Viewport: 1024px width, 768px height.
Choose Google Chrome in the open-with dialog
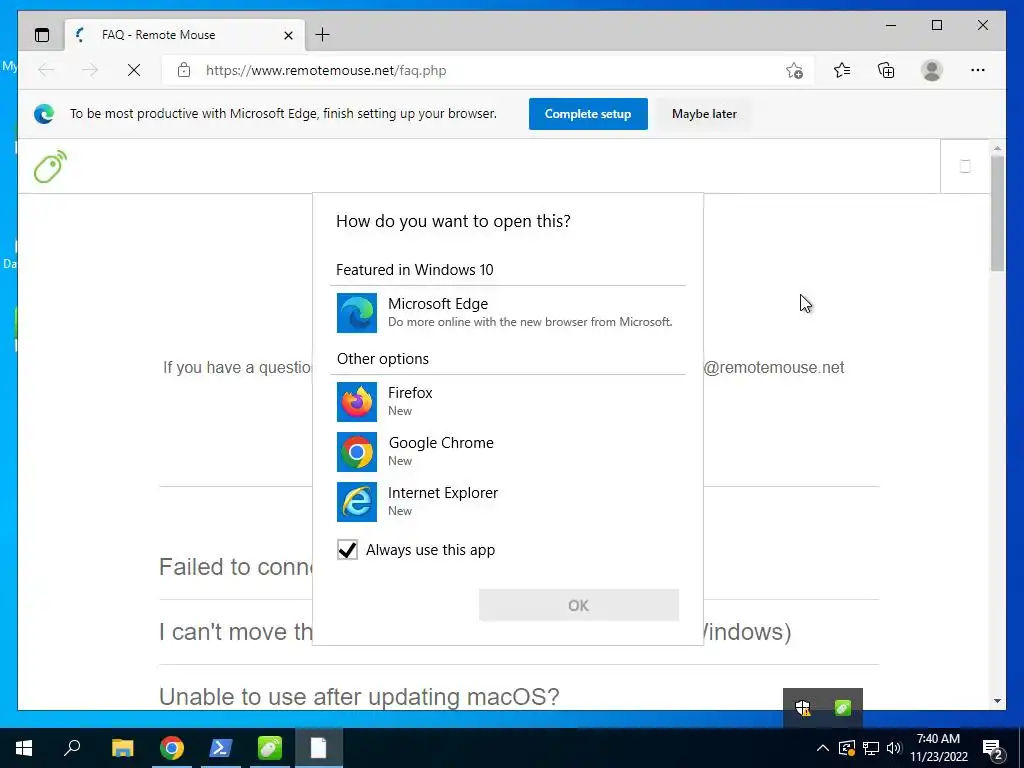(507, 452)
